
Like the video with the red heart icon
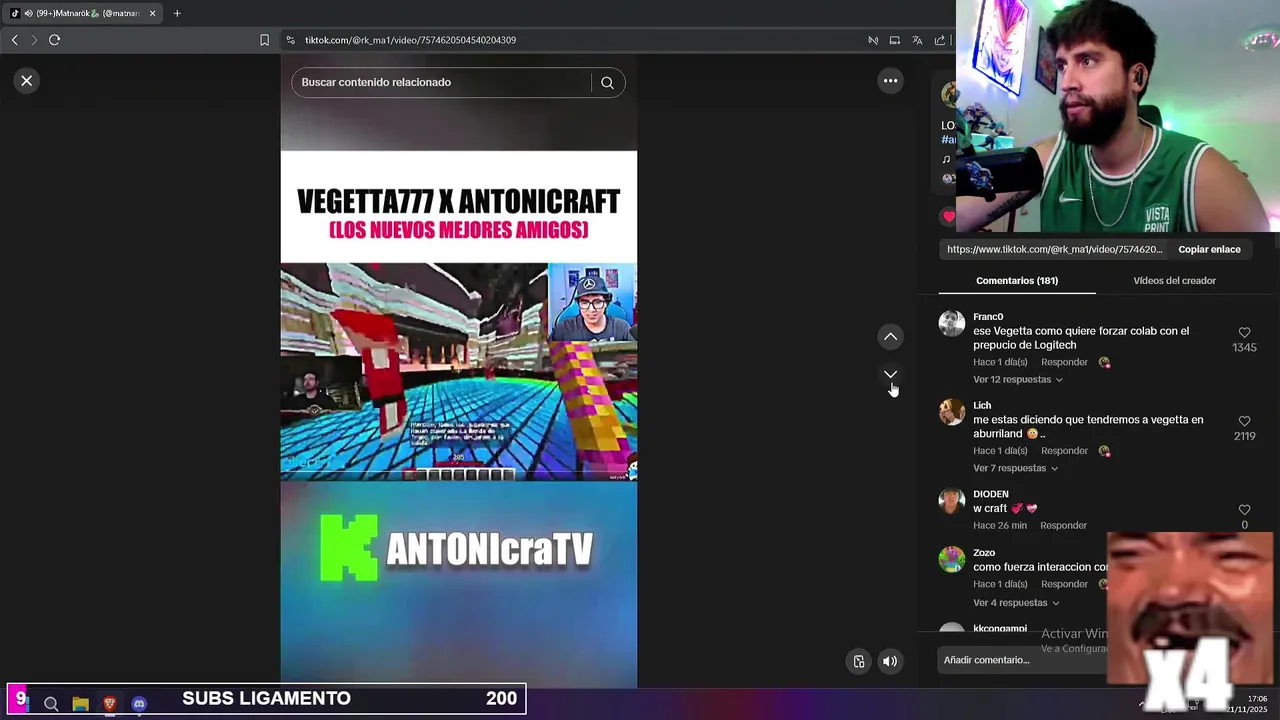click(948, 216)
